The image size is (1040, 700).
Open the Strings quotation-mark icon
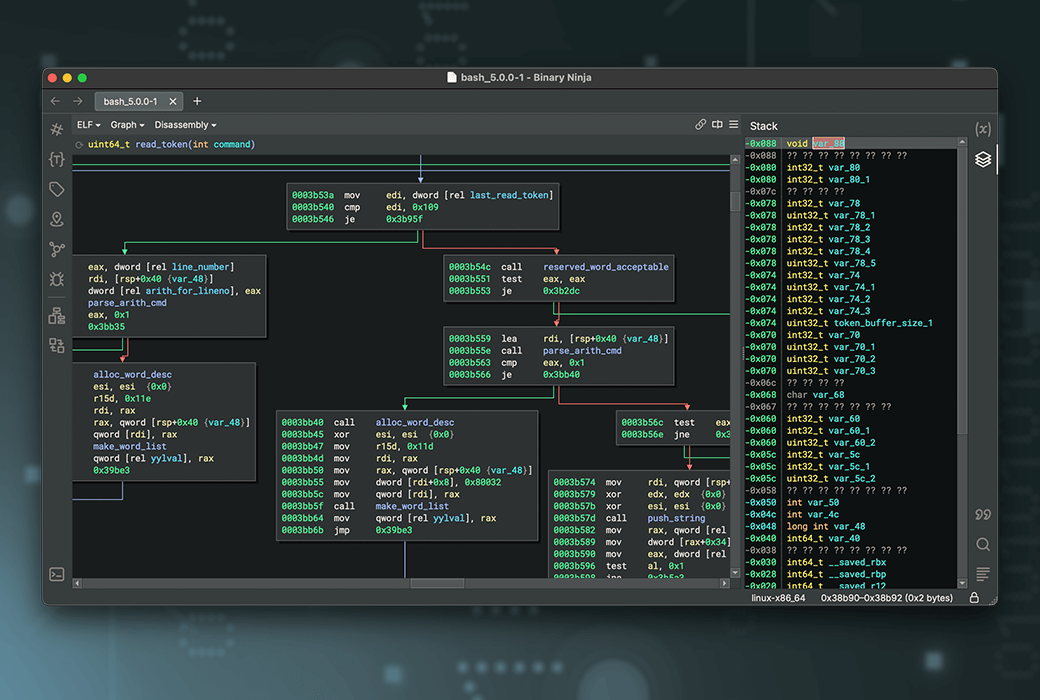click(983, 514)
